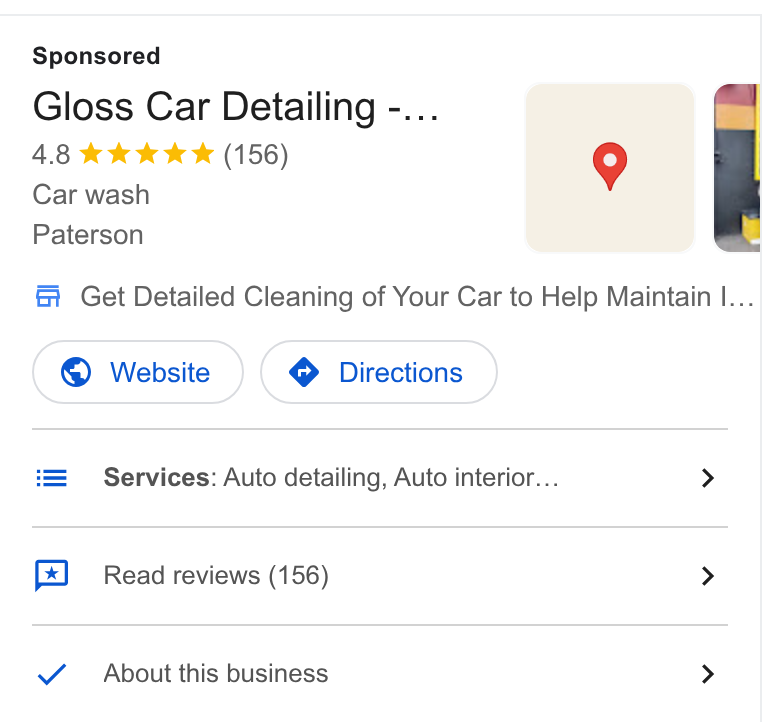Expand Read reviews with right chevron
Screen dimensions: 776x722
[708, 576]
